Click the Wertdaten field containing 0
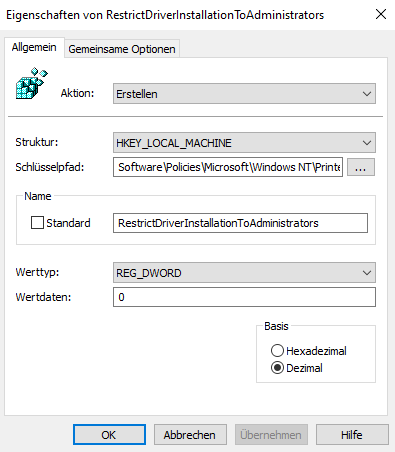This screenshot has width=395, height=452. point(244,297)
